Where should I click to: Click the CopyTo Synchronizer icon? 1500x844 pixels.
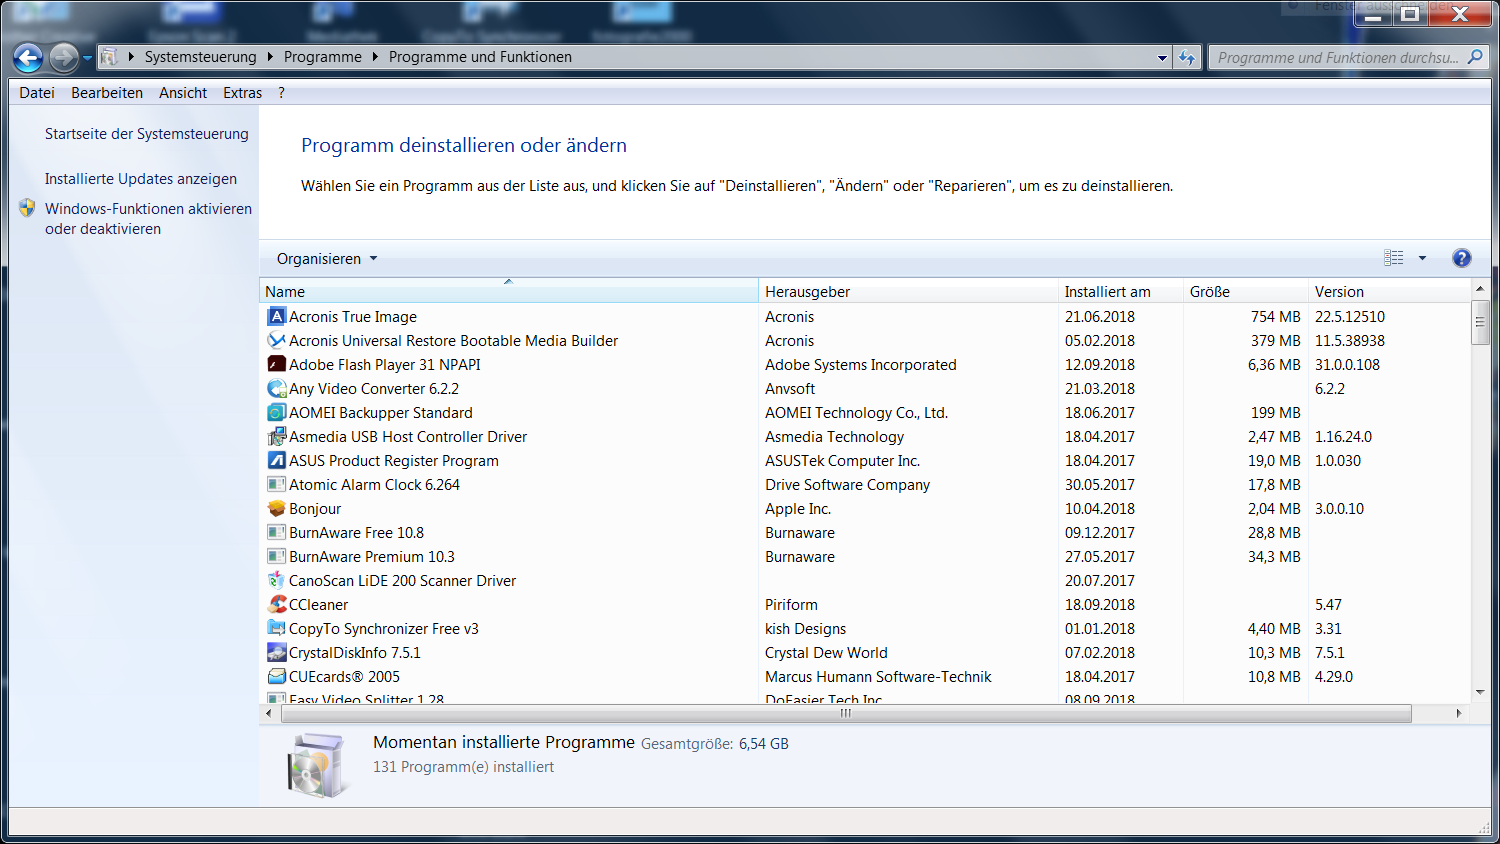(x=277, y=628)
